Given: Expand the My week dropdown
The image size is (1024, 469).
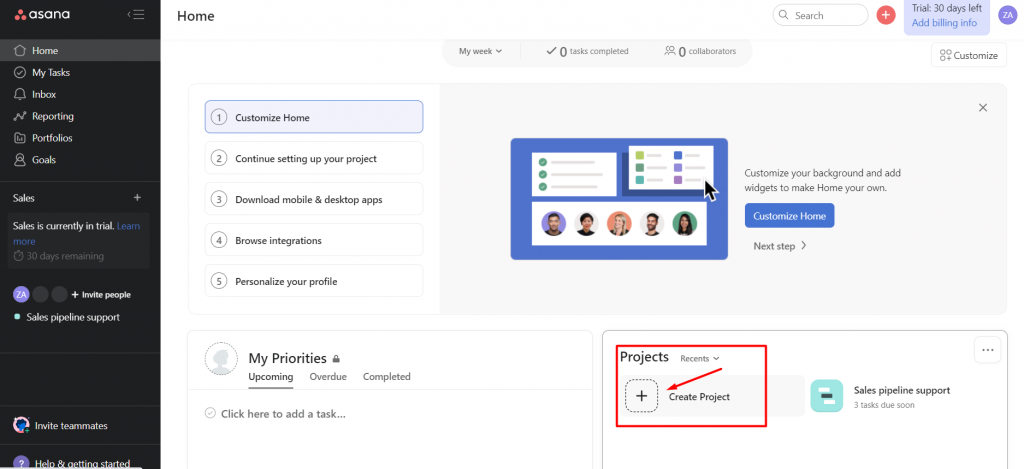Looking at the screenshot, I should (x=480, y=51).
